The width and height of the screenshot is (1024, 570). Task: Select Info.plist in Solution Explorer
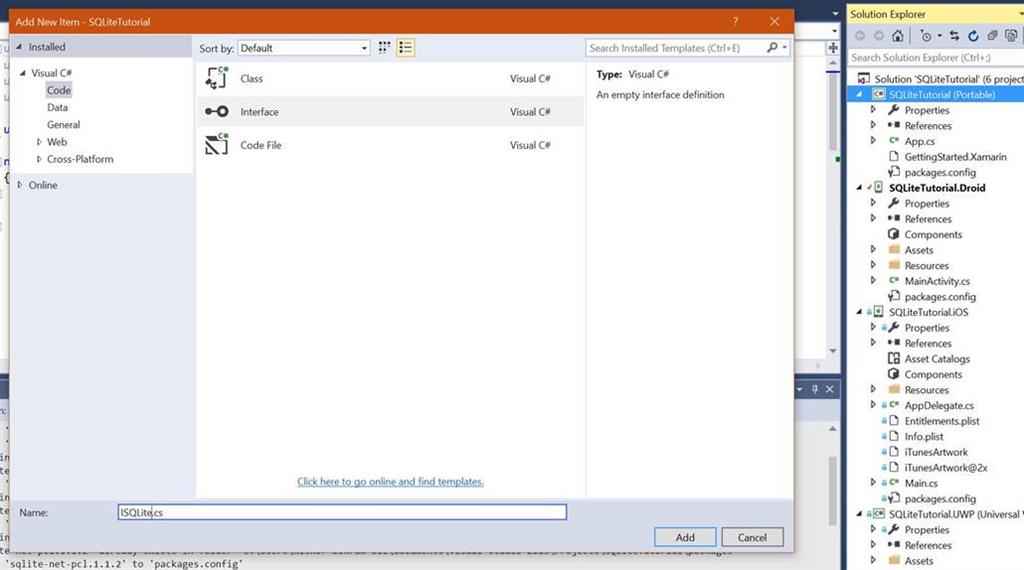pyautogui.click(x=923, y=436)
